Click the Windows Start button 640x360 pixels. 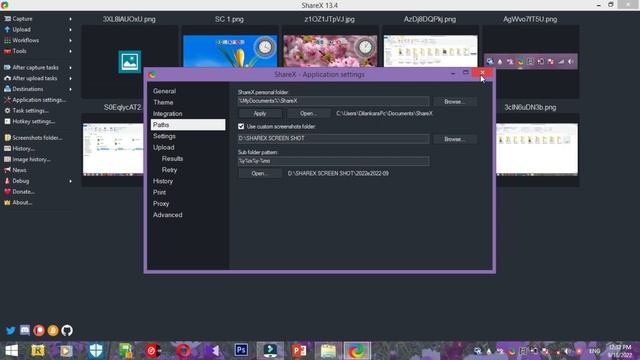pos(12,351)
